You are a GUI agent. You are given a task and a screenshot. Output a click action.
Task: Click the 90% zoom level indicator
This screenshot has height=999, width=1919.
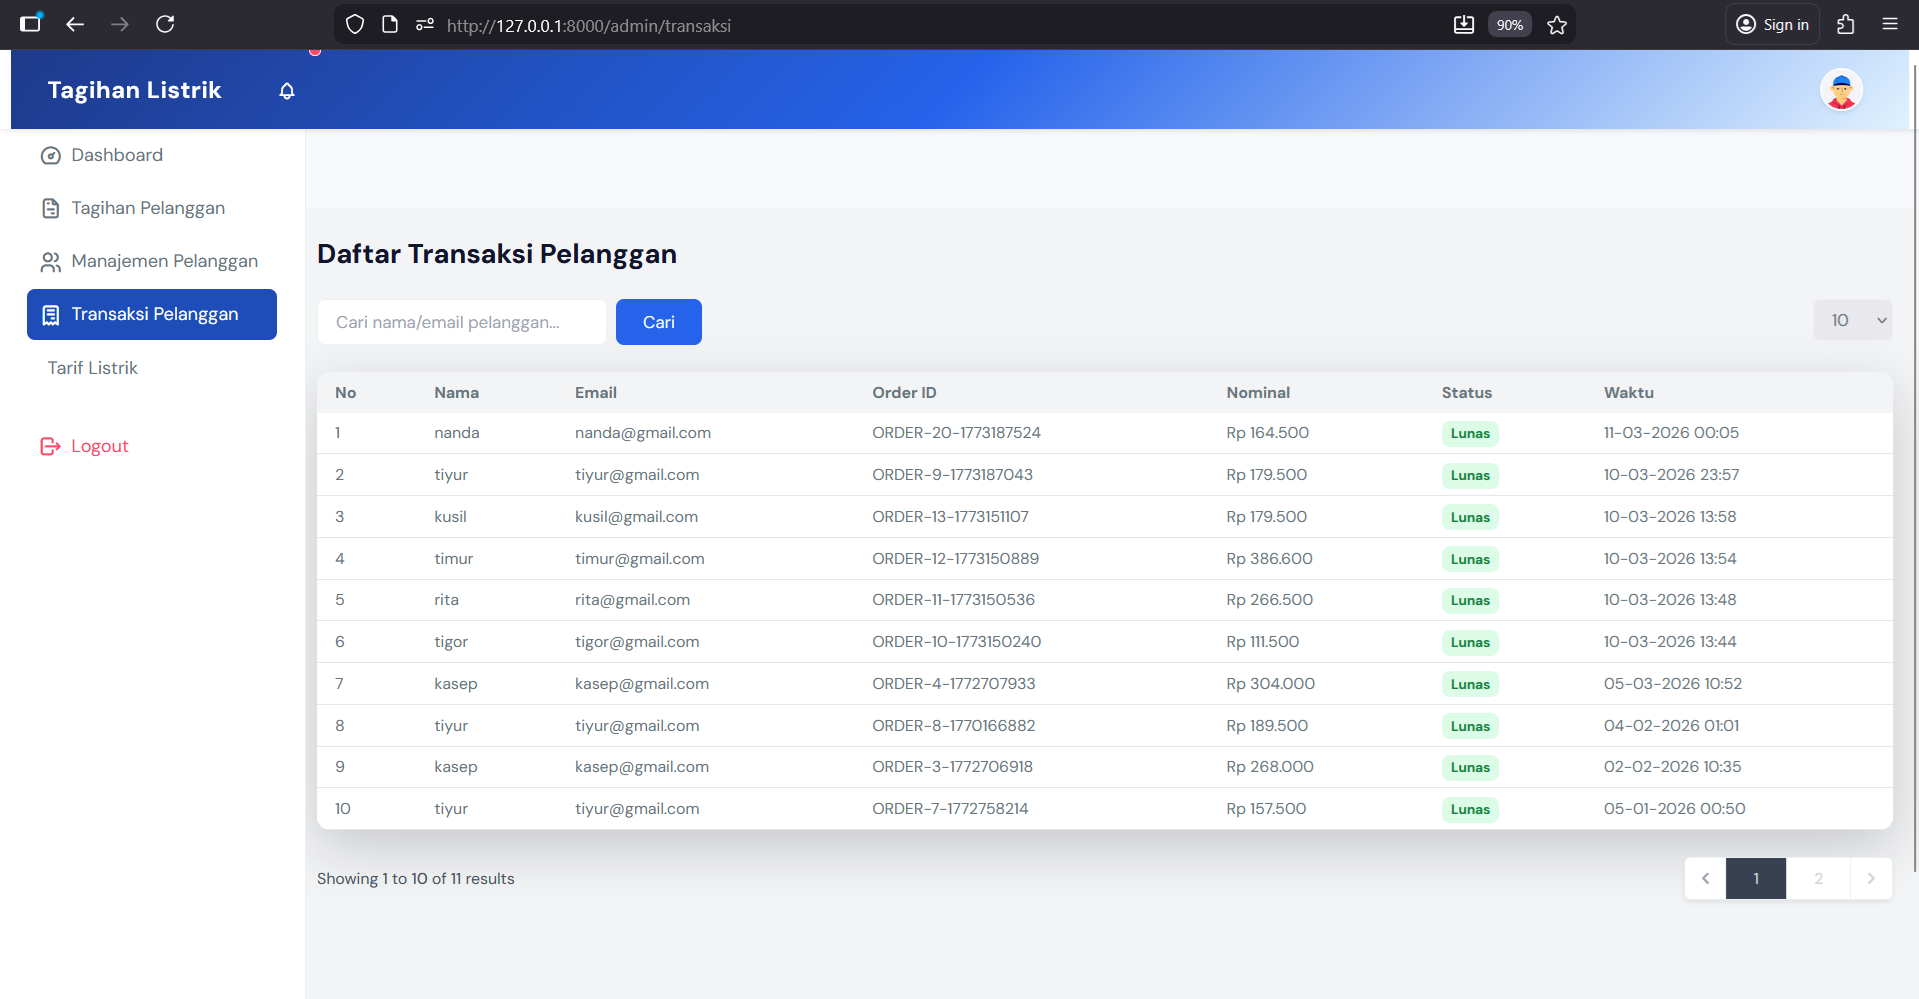click(1510, 25)
